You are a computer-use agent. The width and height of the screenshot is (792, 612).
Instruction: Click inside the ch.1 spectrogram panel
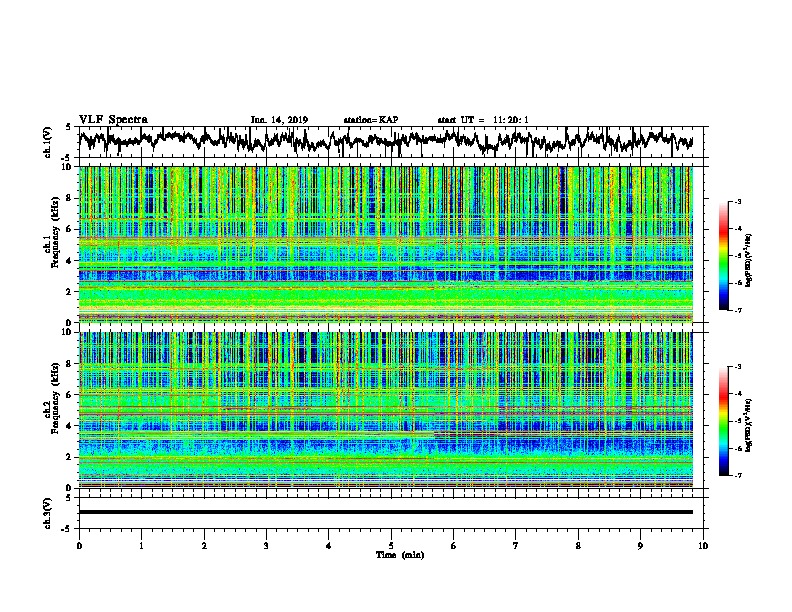point(386,244)
